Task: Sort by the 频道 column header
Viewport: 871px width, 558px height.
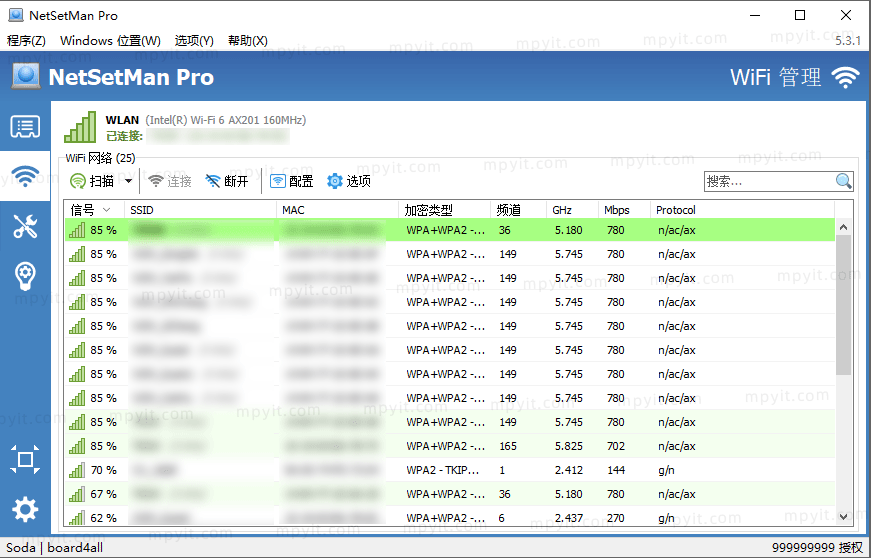Action: click(x=518, y=210)
